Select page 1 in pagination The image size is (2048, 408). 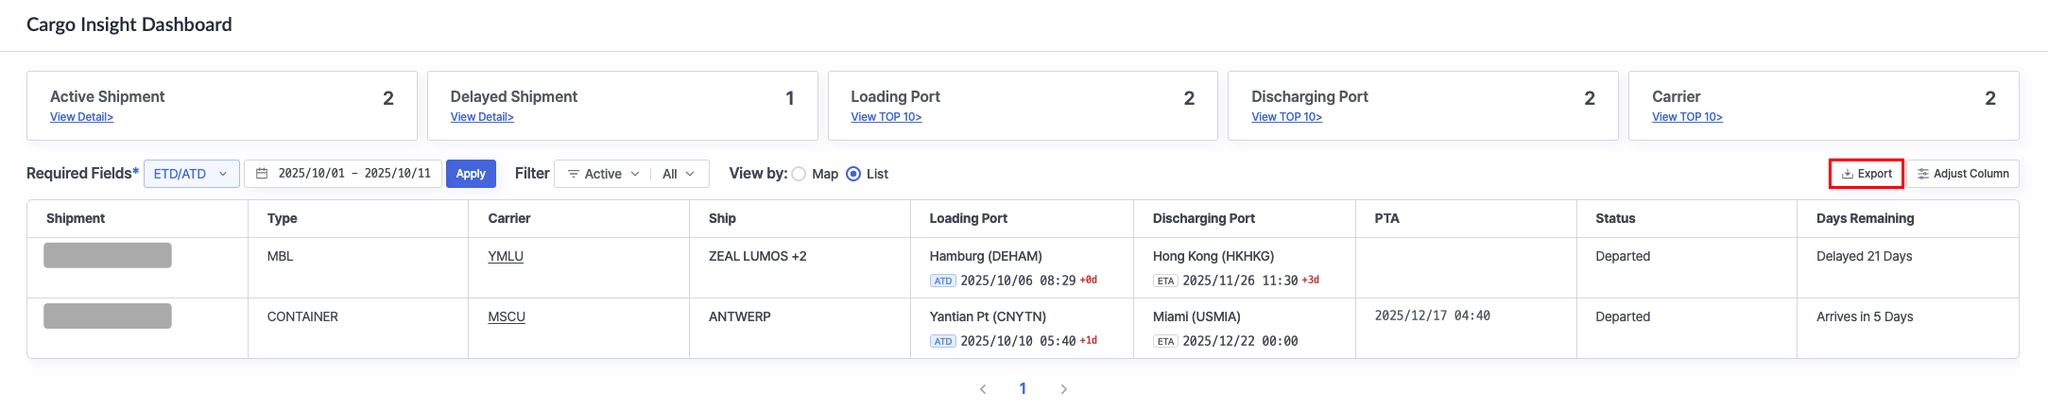pos(1022,389)
